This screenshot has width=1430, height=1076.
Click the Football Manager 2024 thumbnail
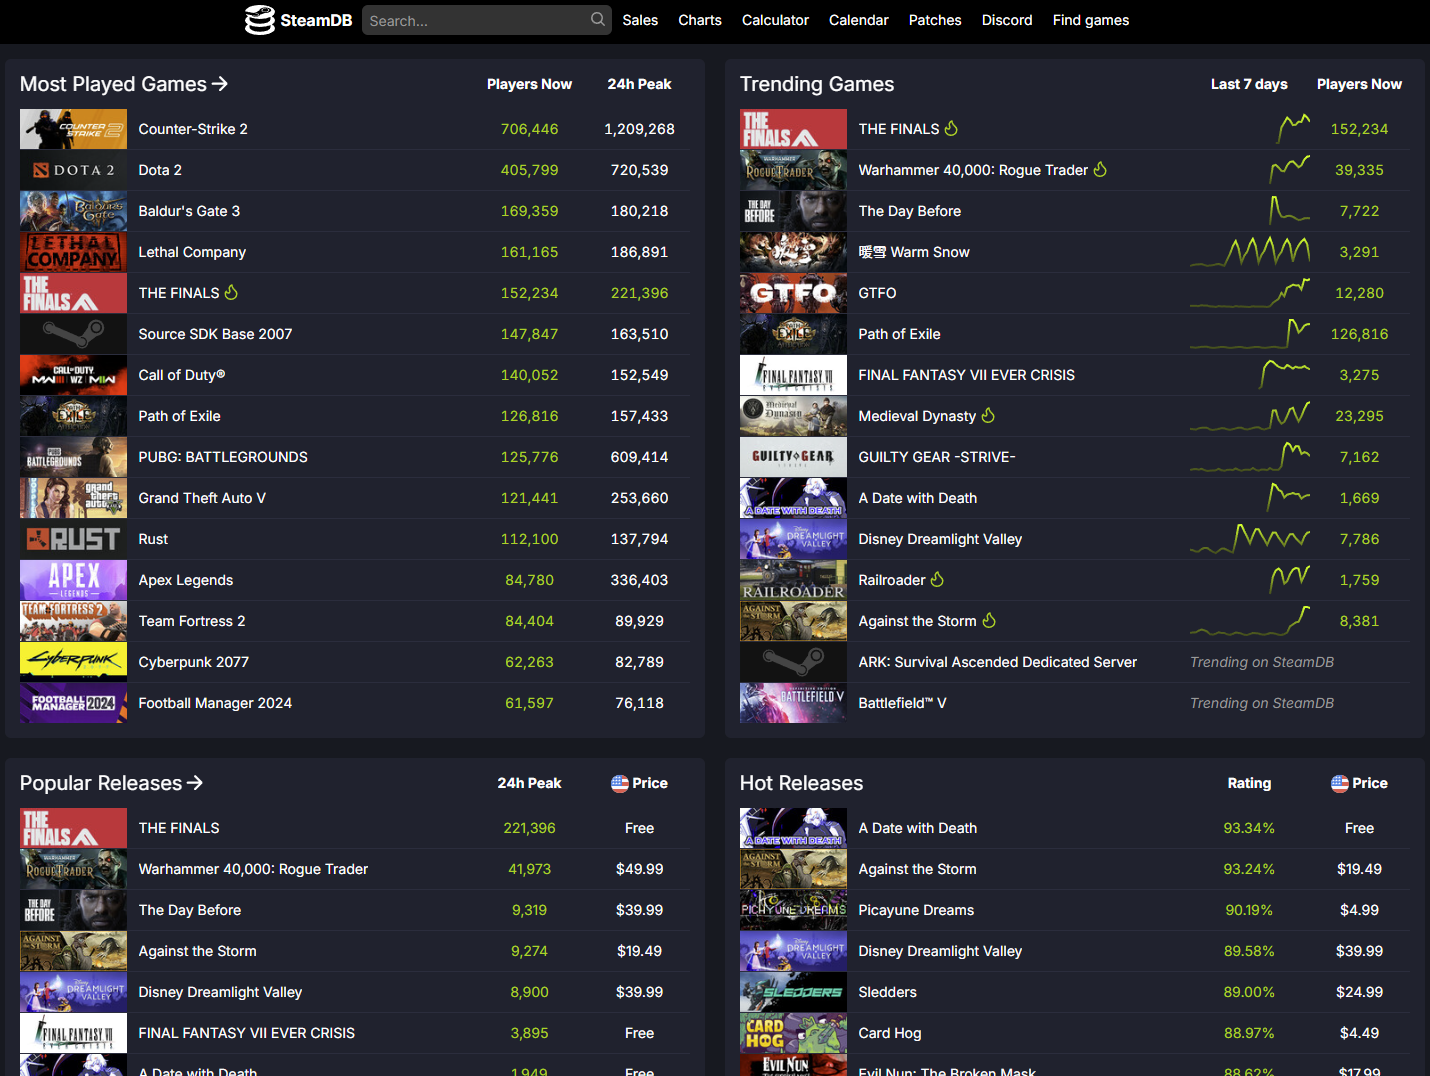click(74, 703)
